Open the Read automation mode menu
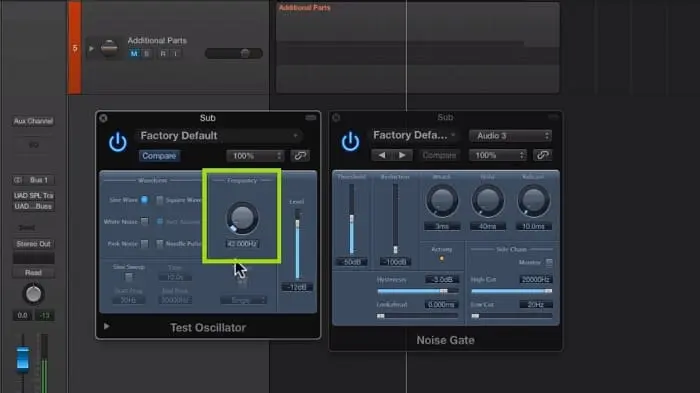This screenshot has width=700, height=393. click(x=33, y=272)
